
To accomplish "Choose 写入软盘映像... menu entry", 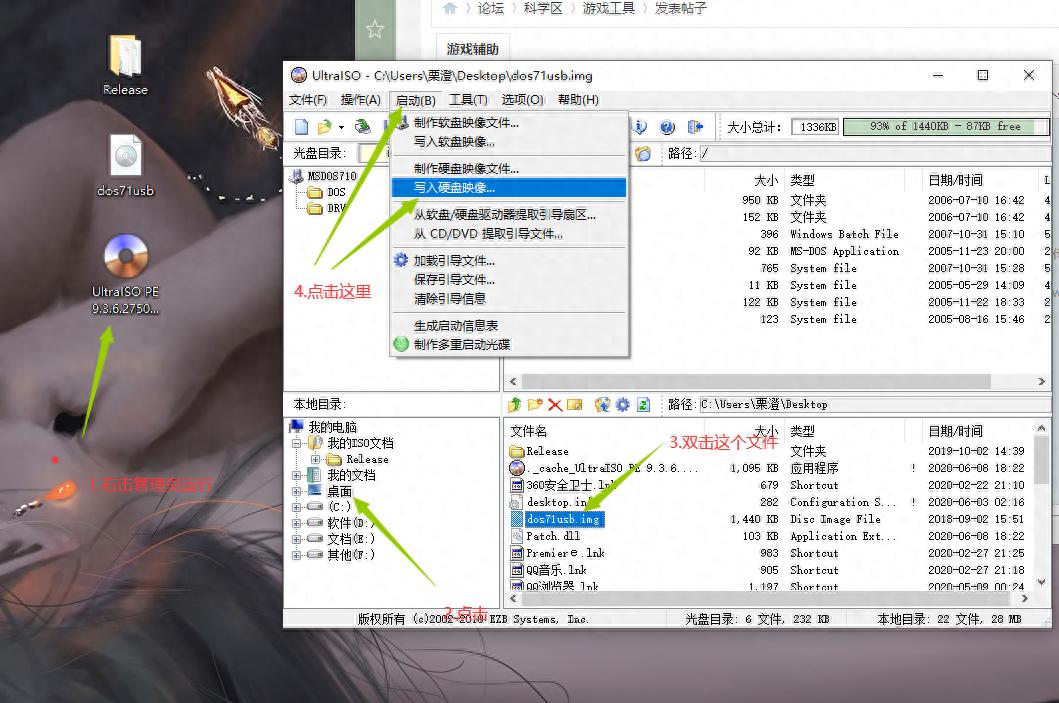I will [509, 142].
